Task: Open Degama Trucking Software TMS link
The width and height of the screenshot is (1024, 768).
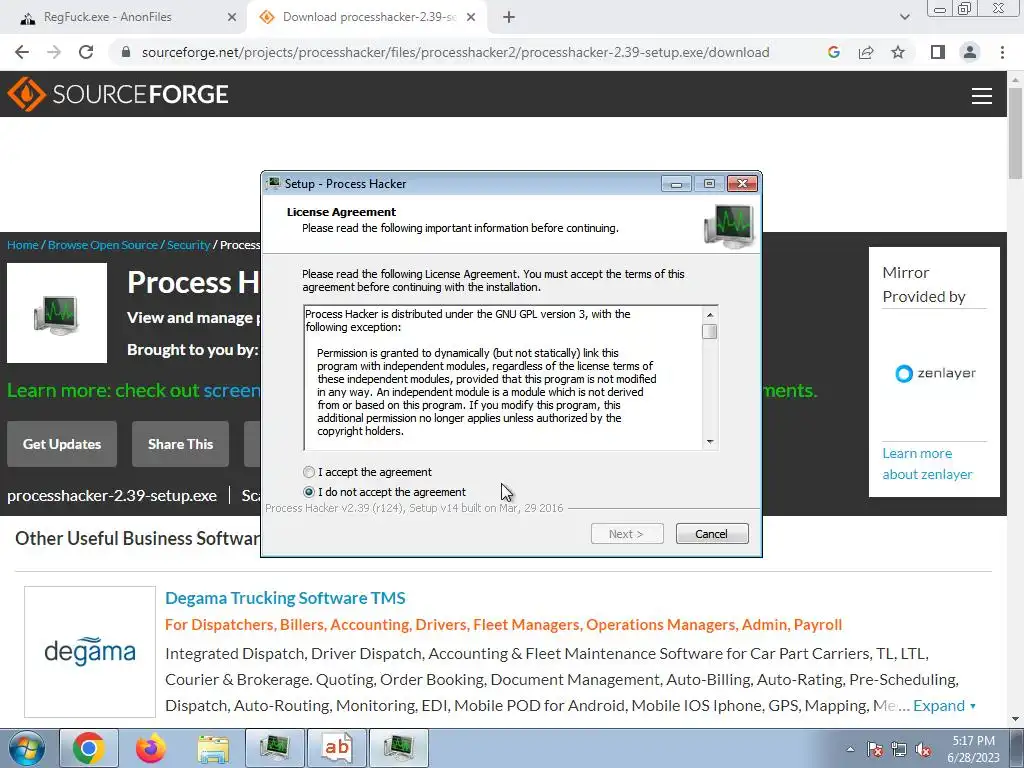Action: point(285,598)
